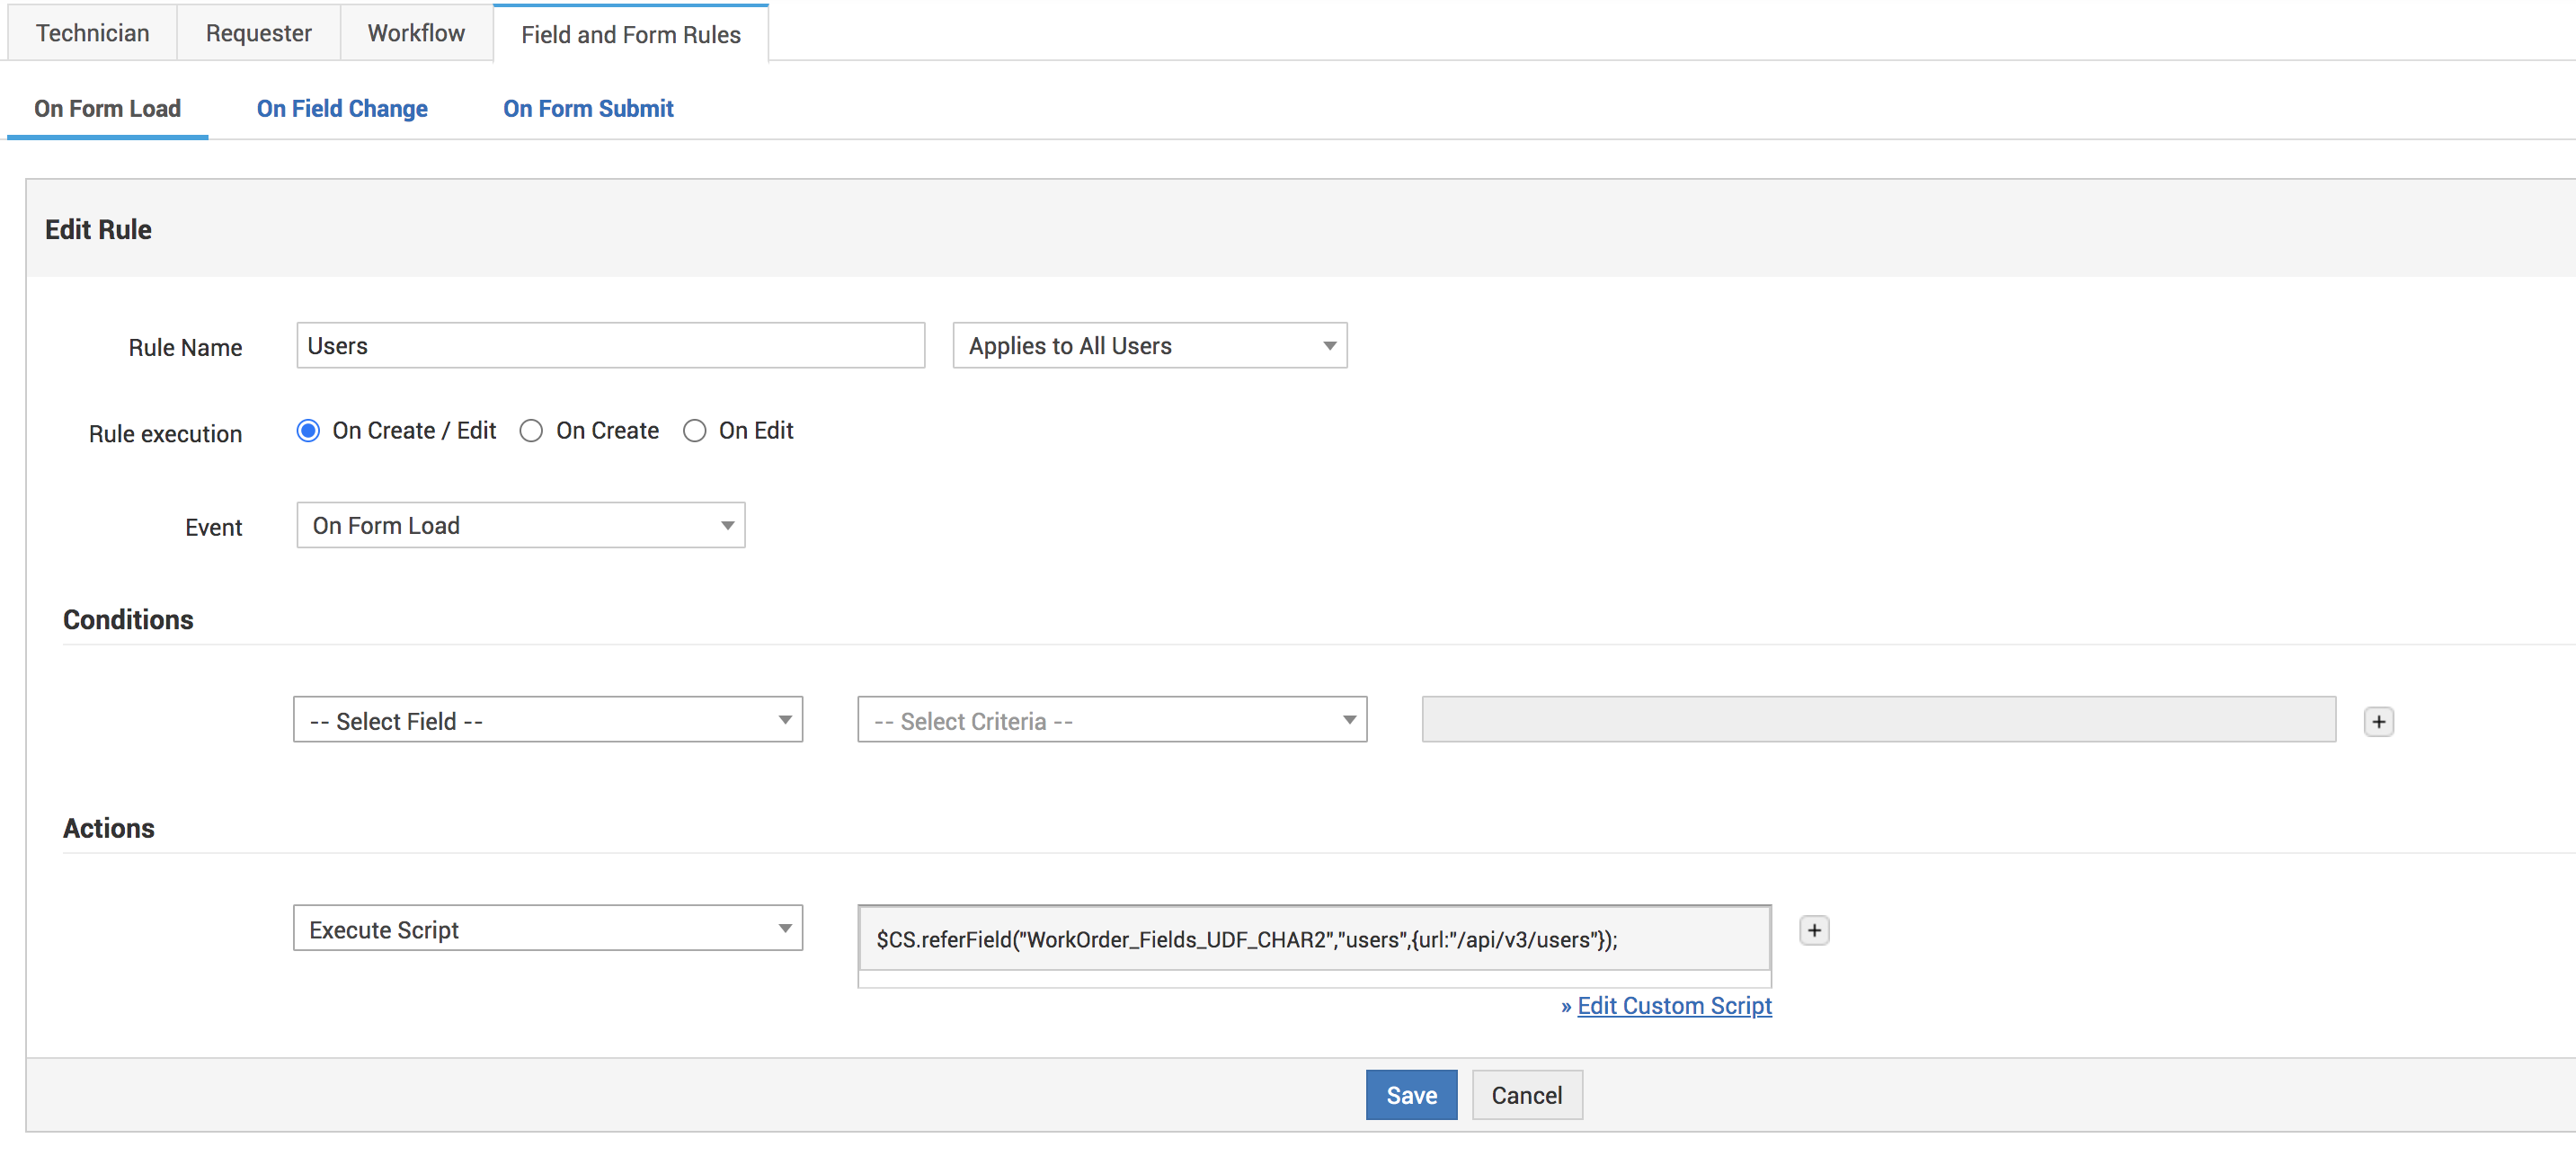This screenshot has width=2576, height=1156.
Task: Switch to On Field Change sub-tab
Action: (x=342, y=108)
